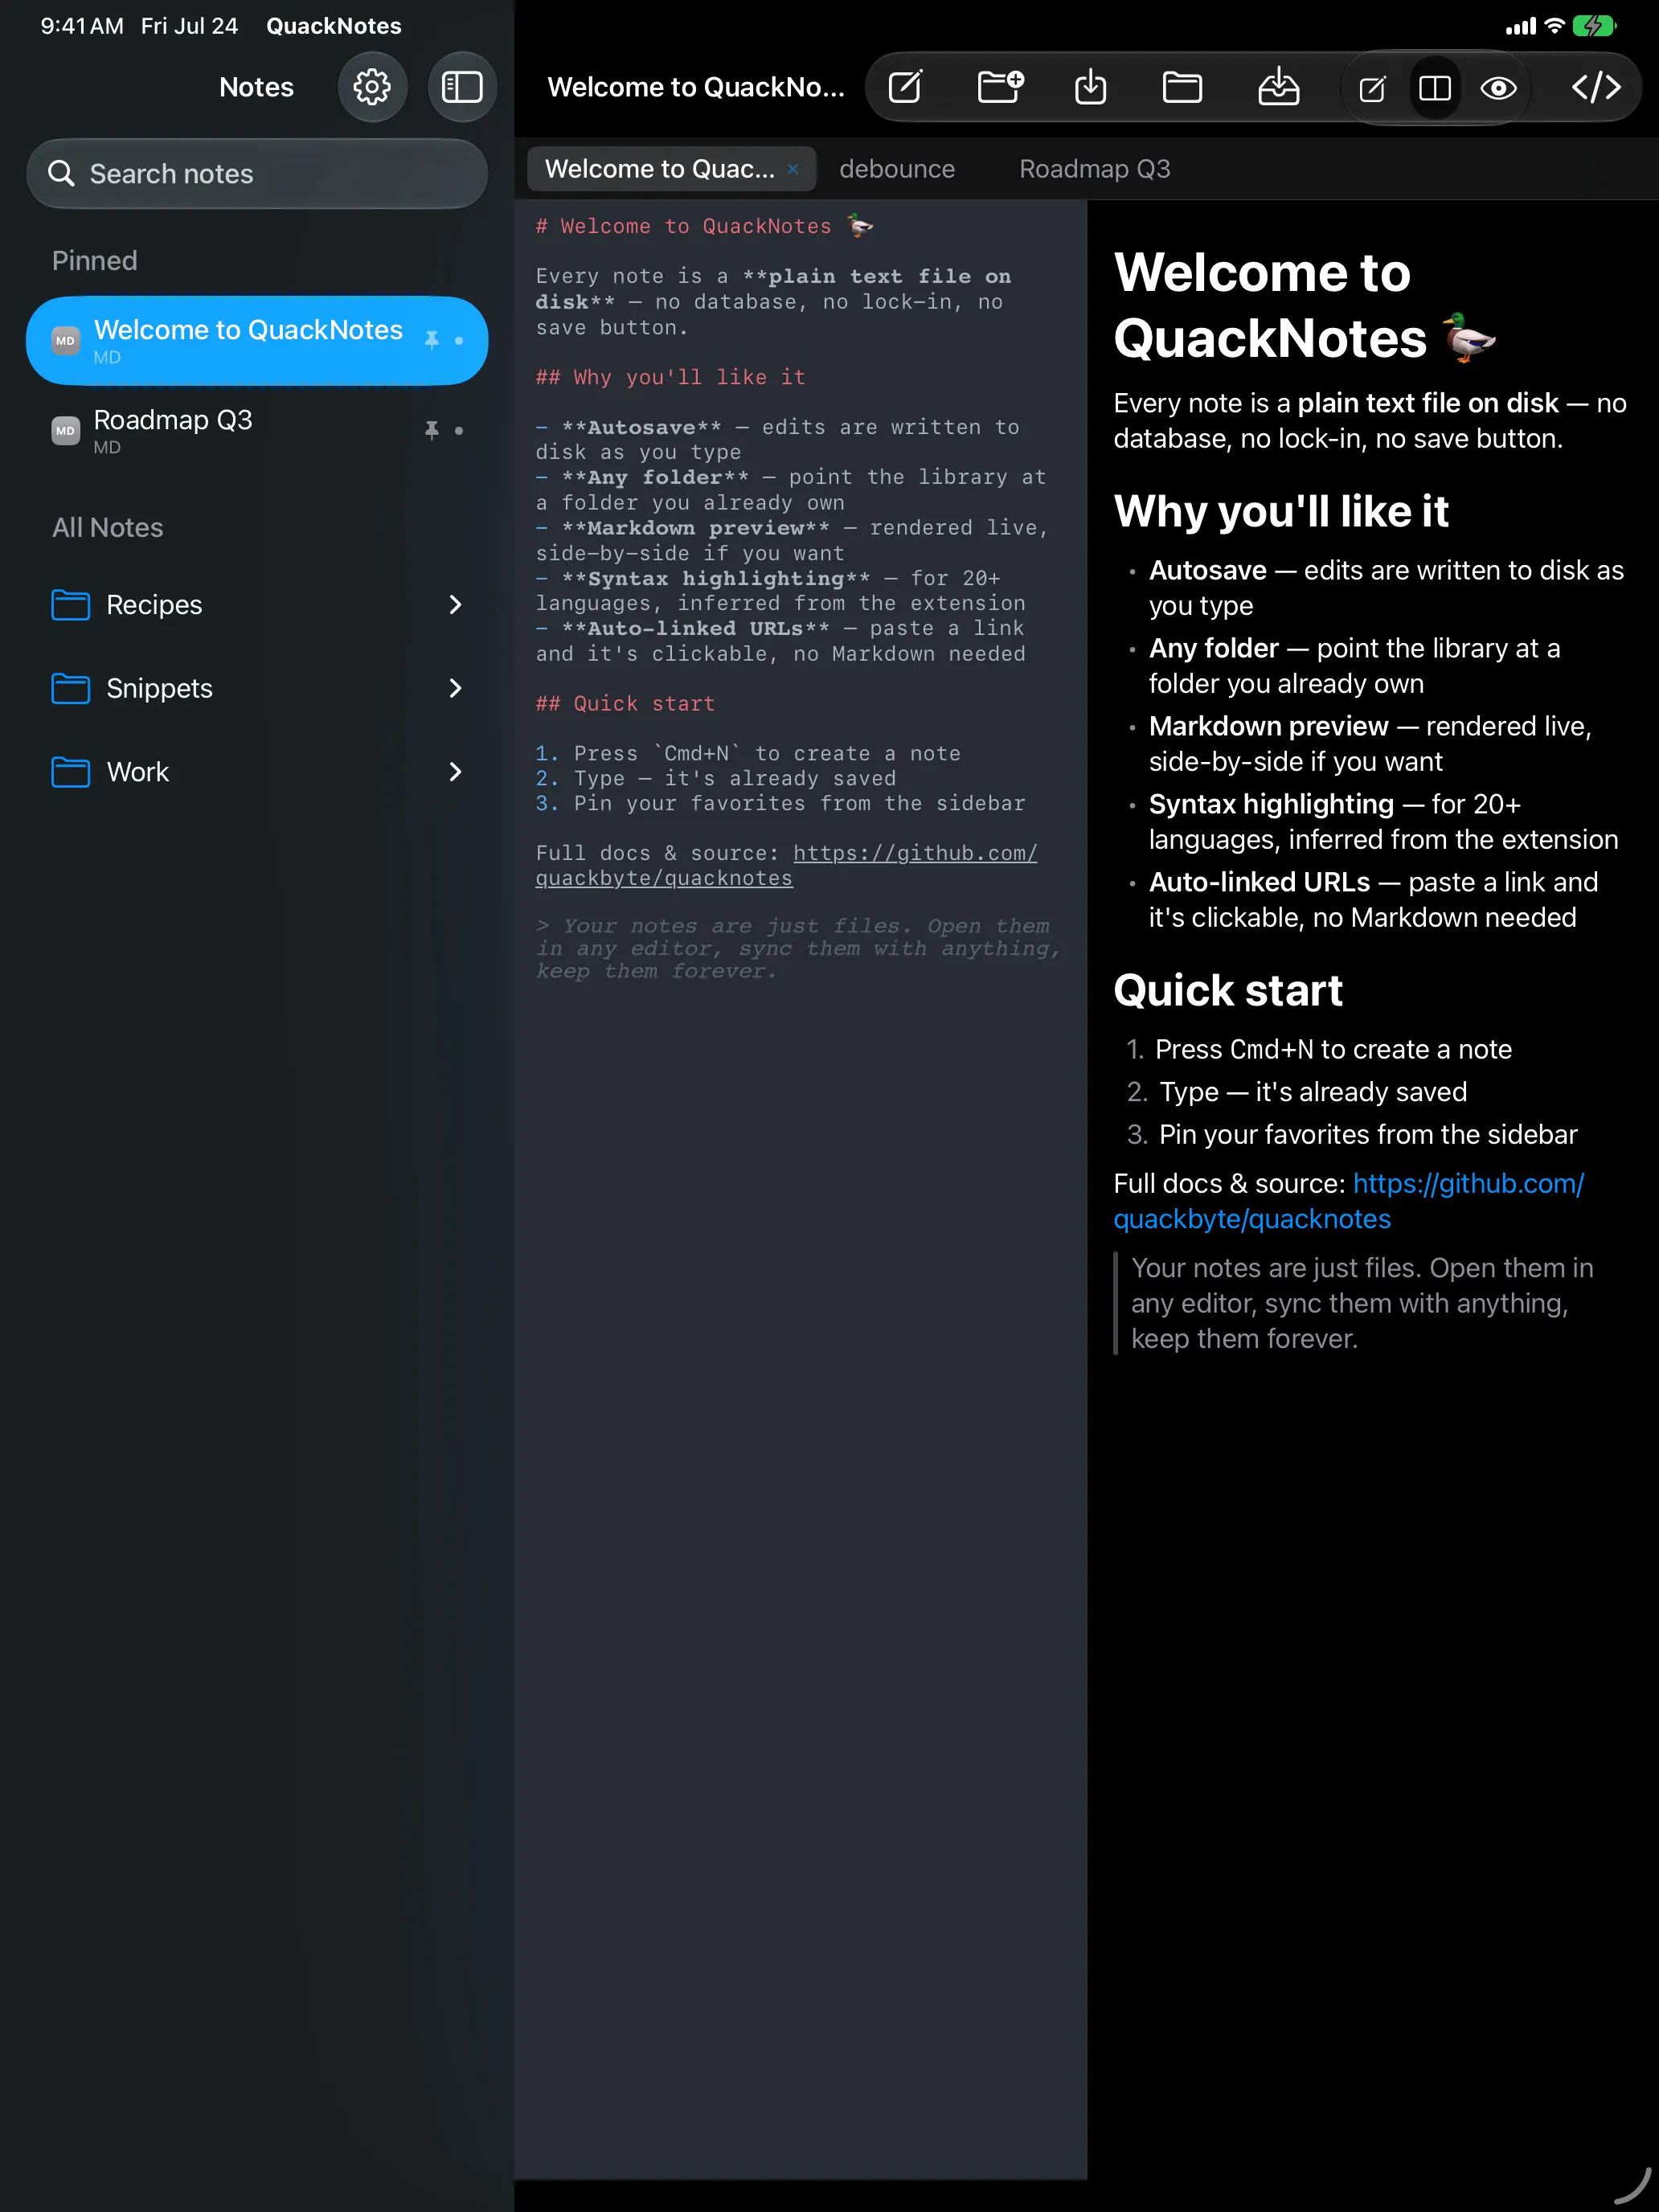Switch to preview-only eye mode

(1498, 88)
